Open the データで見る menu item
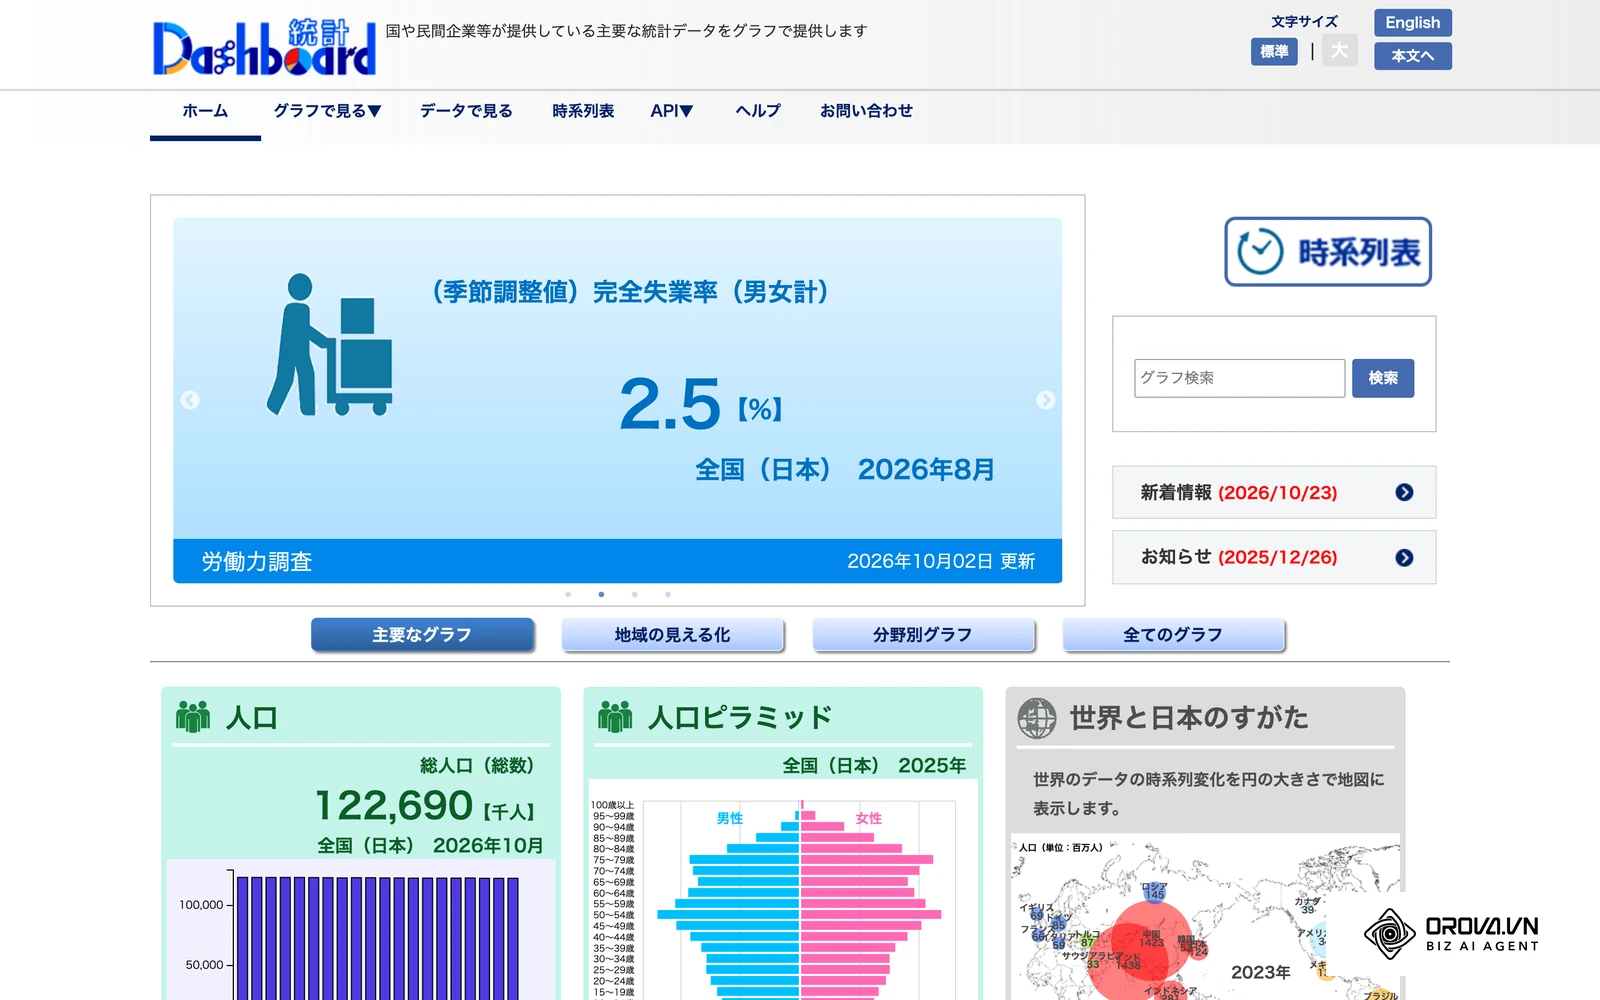Viewport: 1600px width, 1000px height. pos(466,111)
